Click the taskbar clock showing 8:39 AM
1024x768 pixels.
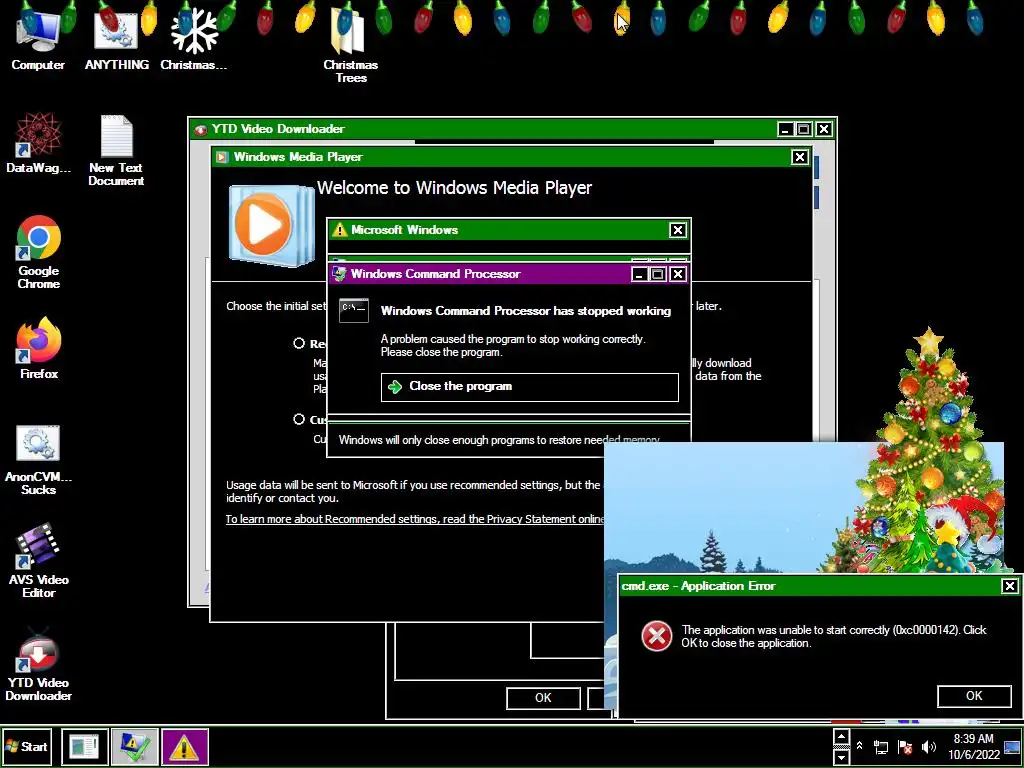[x=974, y=746]
